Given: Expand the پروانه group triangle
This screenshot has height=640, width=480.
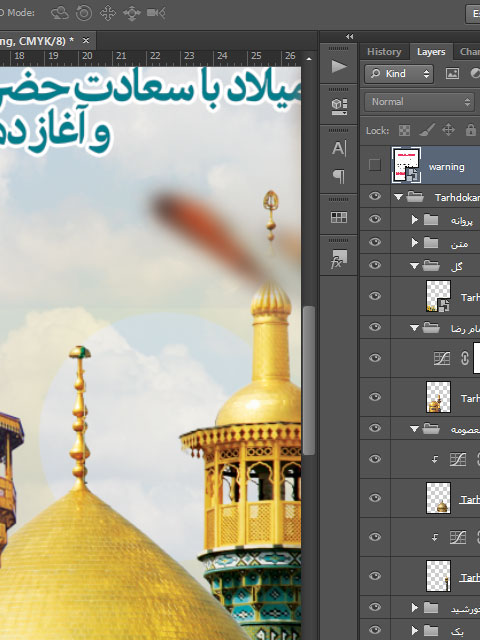Looking at the screenshot, I should click(415, 220).
